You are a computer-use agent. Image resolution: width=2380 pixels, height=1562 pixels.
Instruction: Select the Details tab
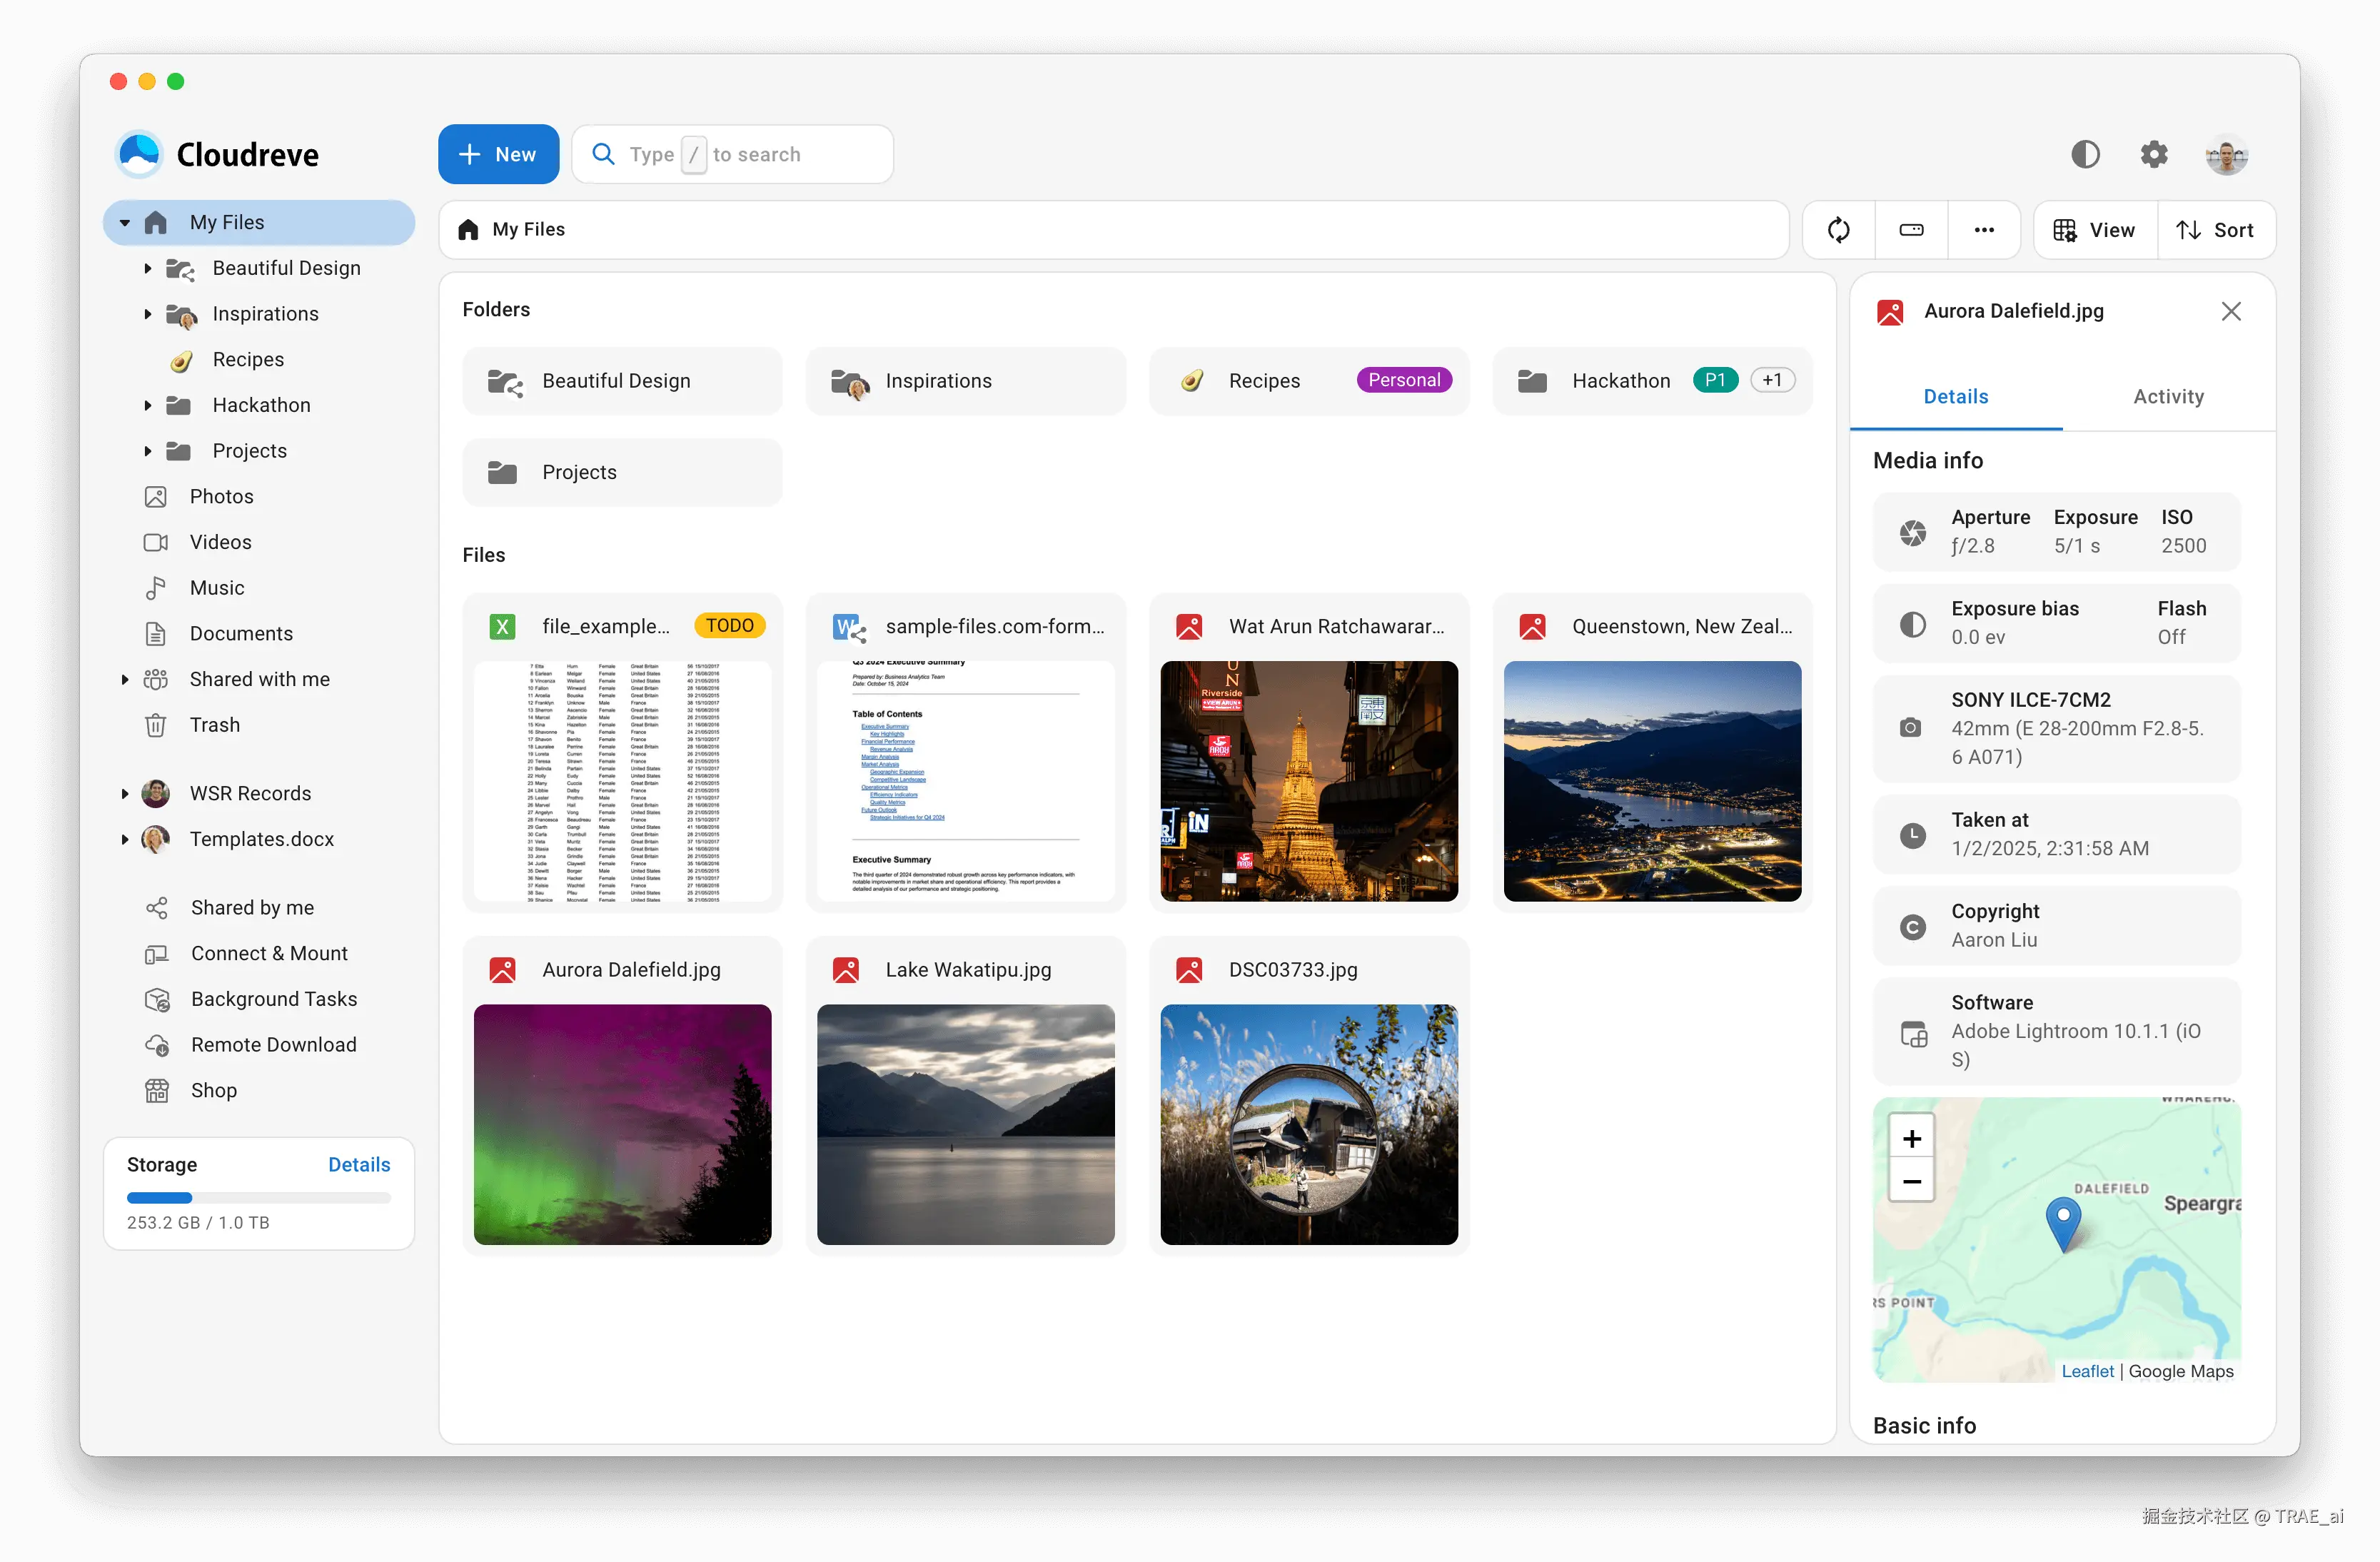1955,396
